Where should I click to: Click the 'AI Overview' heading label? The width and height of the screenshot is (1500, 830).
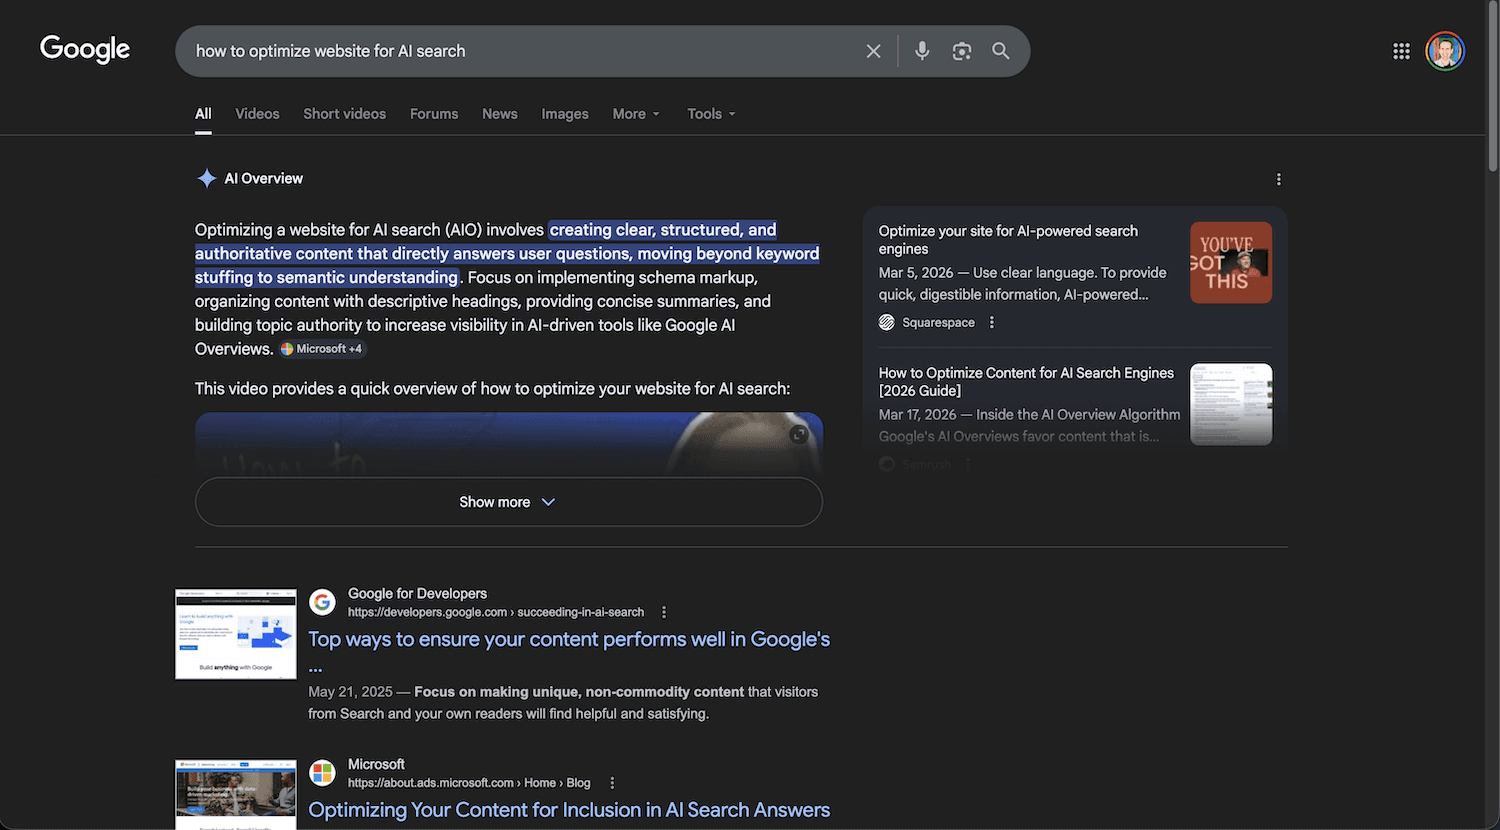(263, 179)
